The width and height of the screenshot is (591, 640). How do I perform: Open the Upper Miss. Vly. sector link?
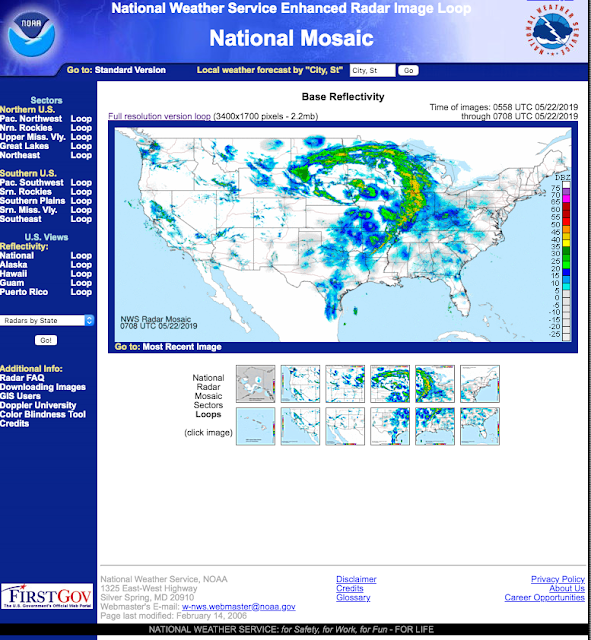click(x=33, y=137)
